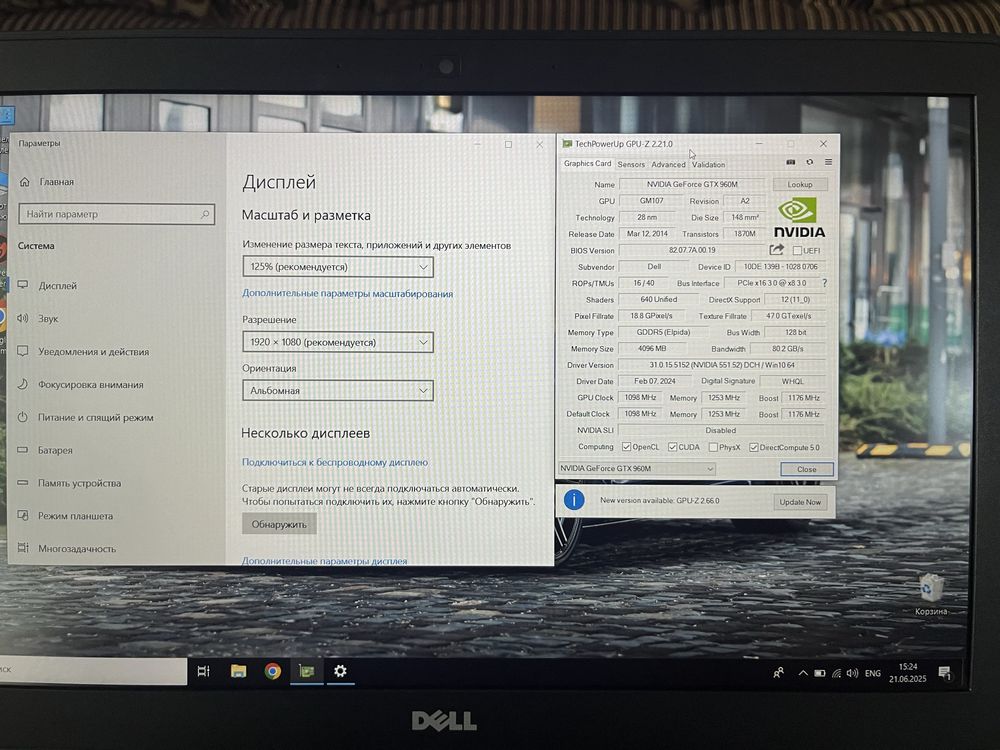This screenshot has height=750, width=1000.
Task: Switch to Sensors tab
Action: coord(631,165)
